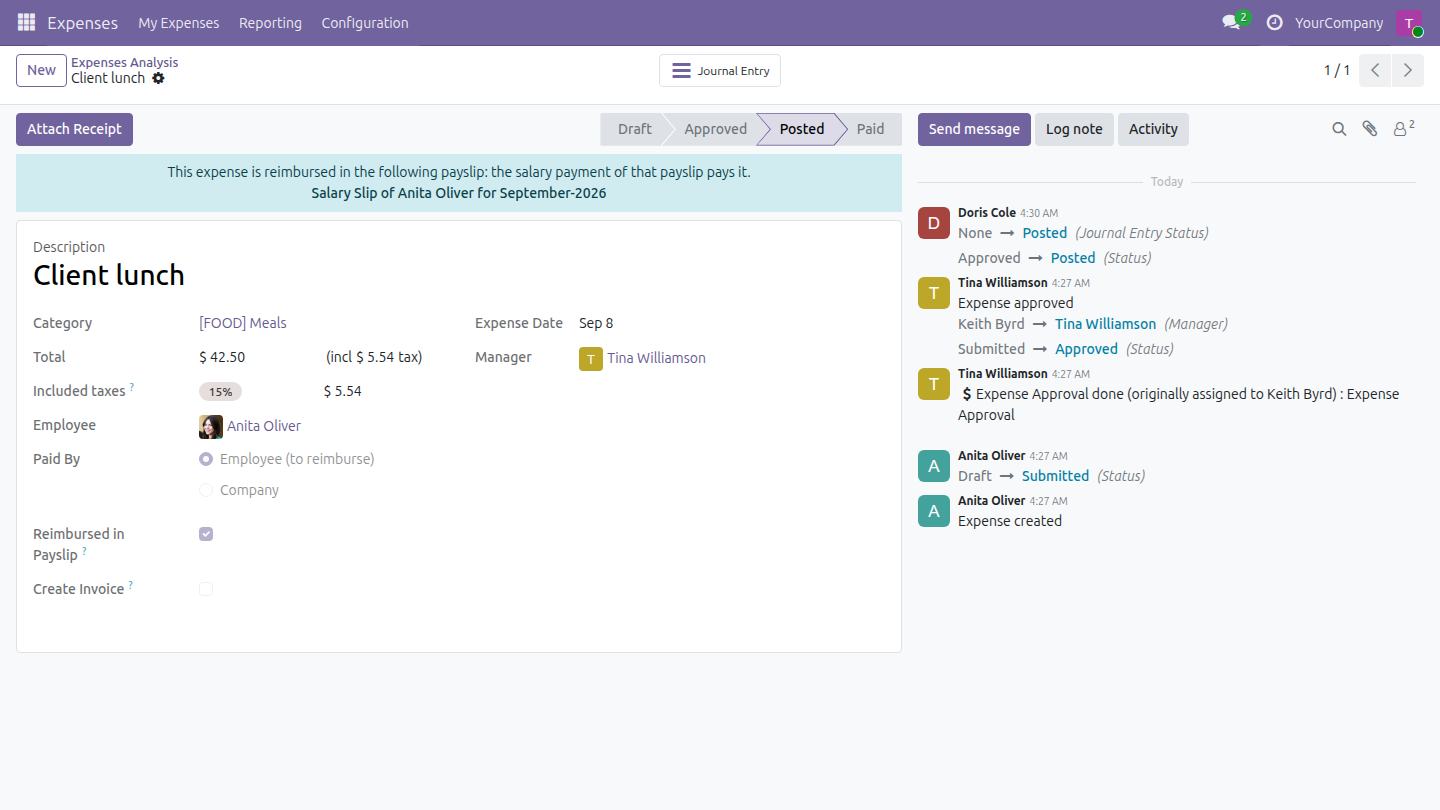Click the Approved status stage
1440x810 pixels.
tap(715, 129)
